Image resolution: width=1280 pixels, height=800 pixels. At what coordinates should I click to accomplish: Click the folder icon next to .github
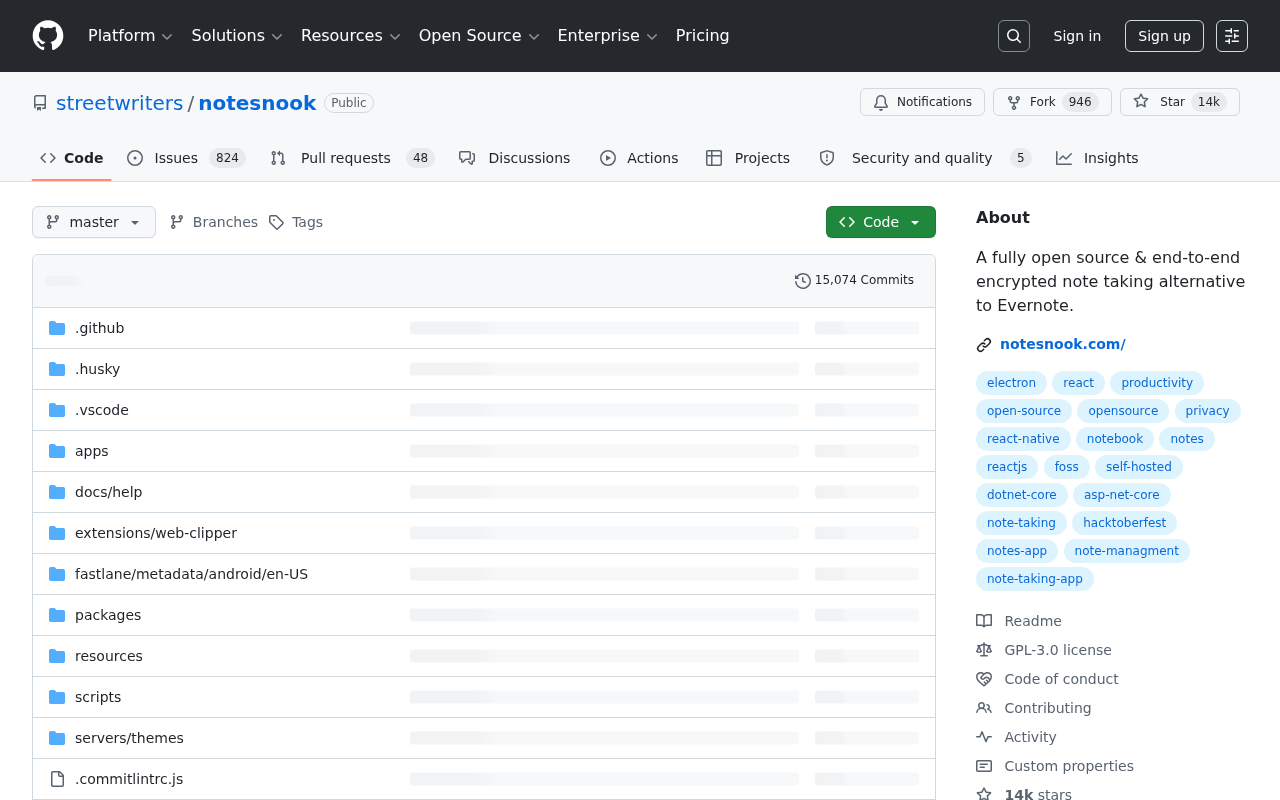[57, 328]
